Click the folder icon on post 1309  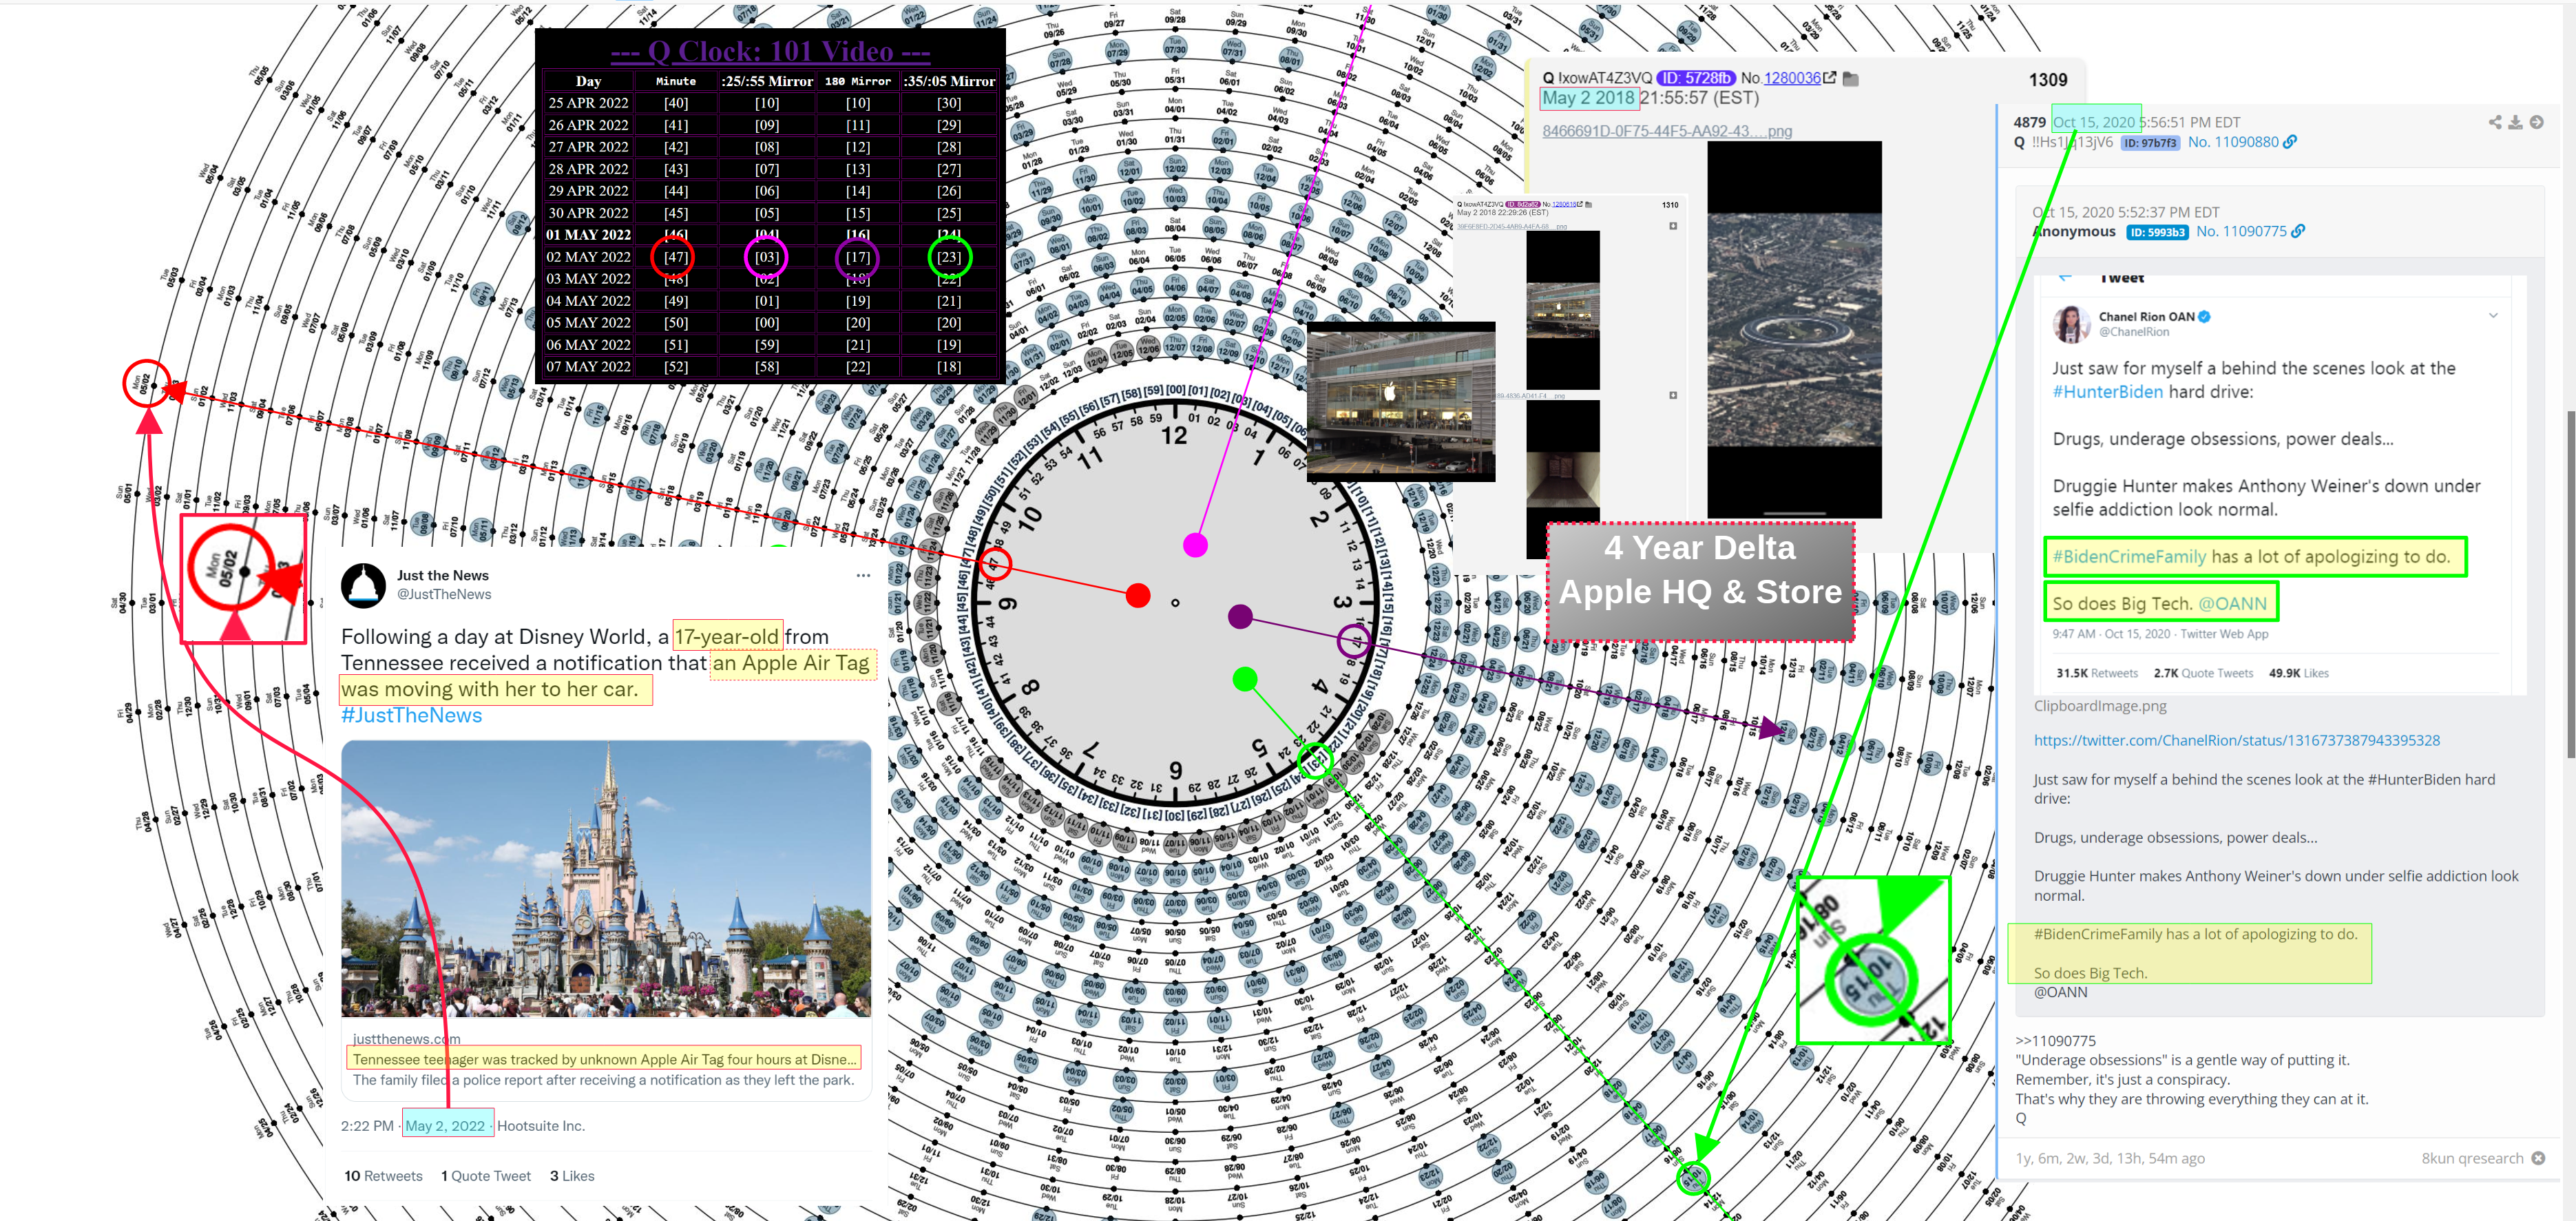pyautogui.click(x=1851, y=78)
